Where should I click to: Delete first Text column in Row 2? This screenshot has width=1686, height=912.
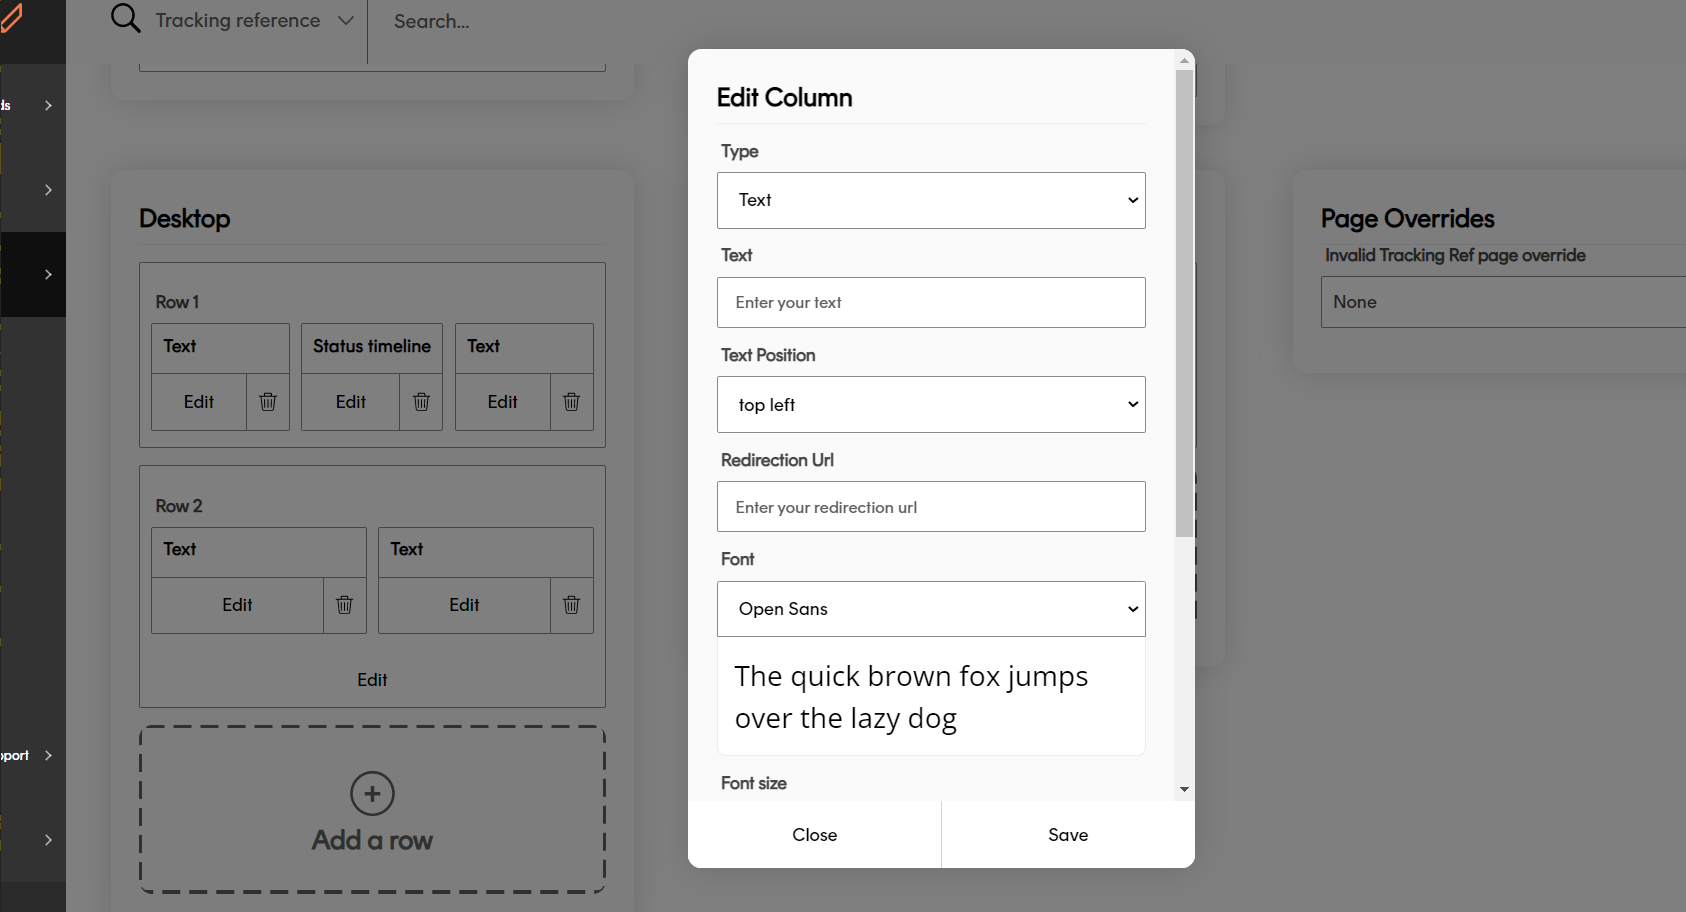click(344, 605)
